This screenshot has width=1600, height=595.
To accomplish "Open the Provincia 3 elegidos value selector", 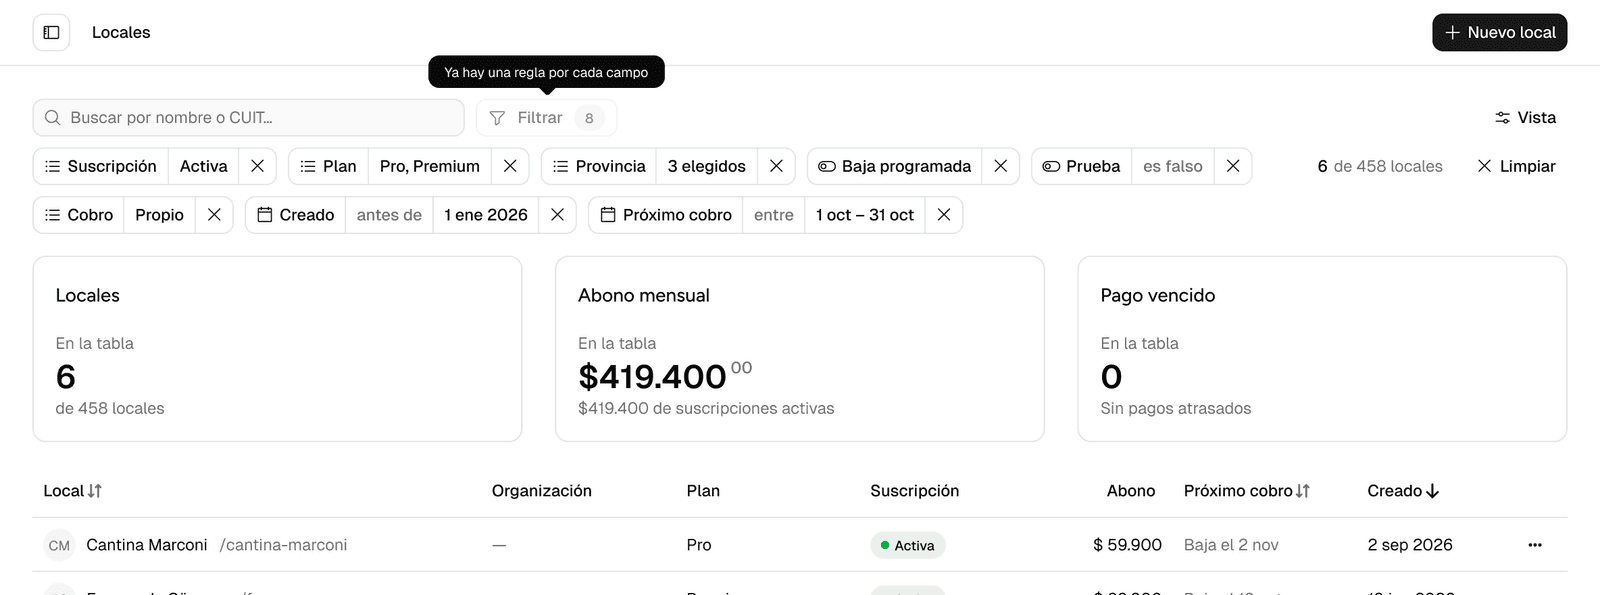I will [x=707, y=166].
